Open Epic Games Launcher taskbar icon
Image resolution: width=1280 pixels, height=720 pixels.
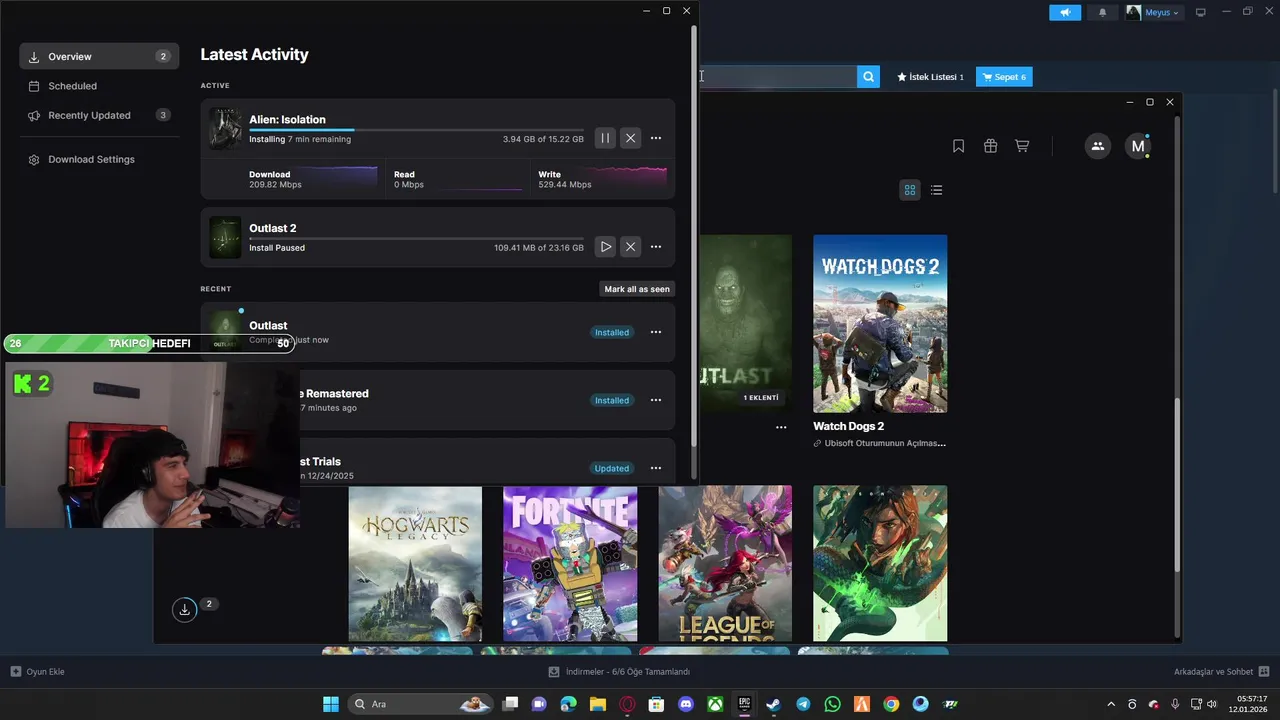point(744,704)
